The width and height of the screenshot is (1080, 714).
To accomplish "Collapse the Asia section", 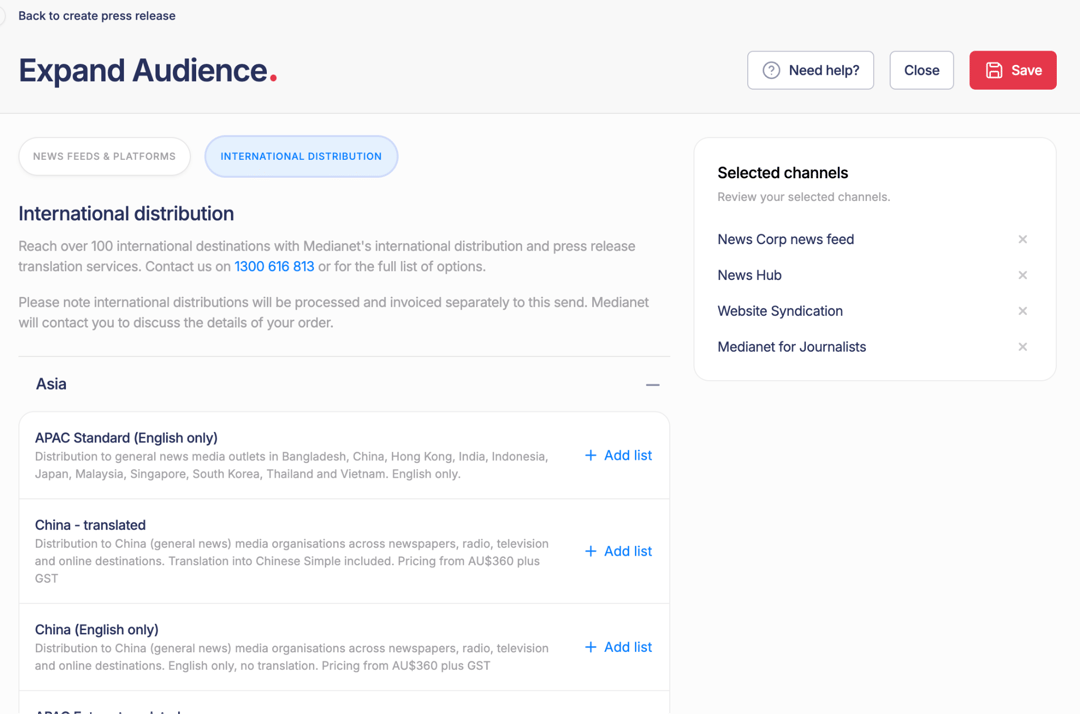I will click(652, 385).
